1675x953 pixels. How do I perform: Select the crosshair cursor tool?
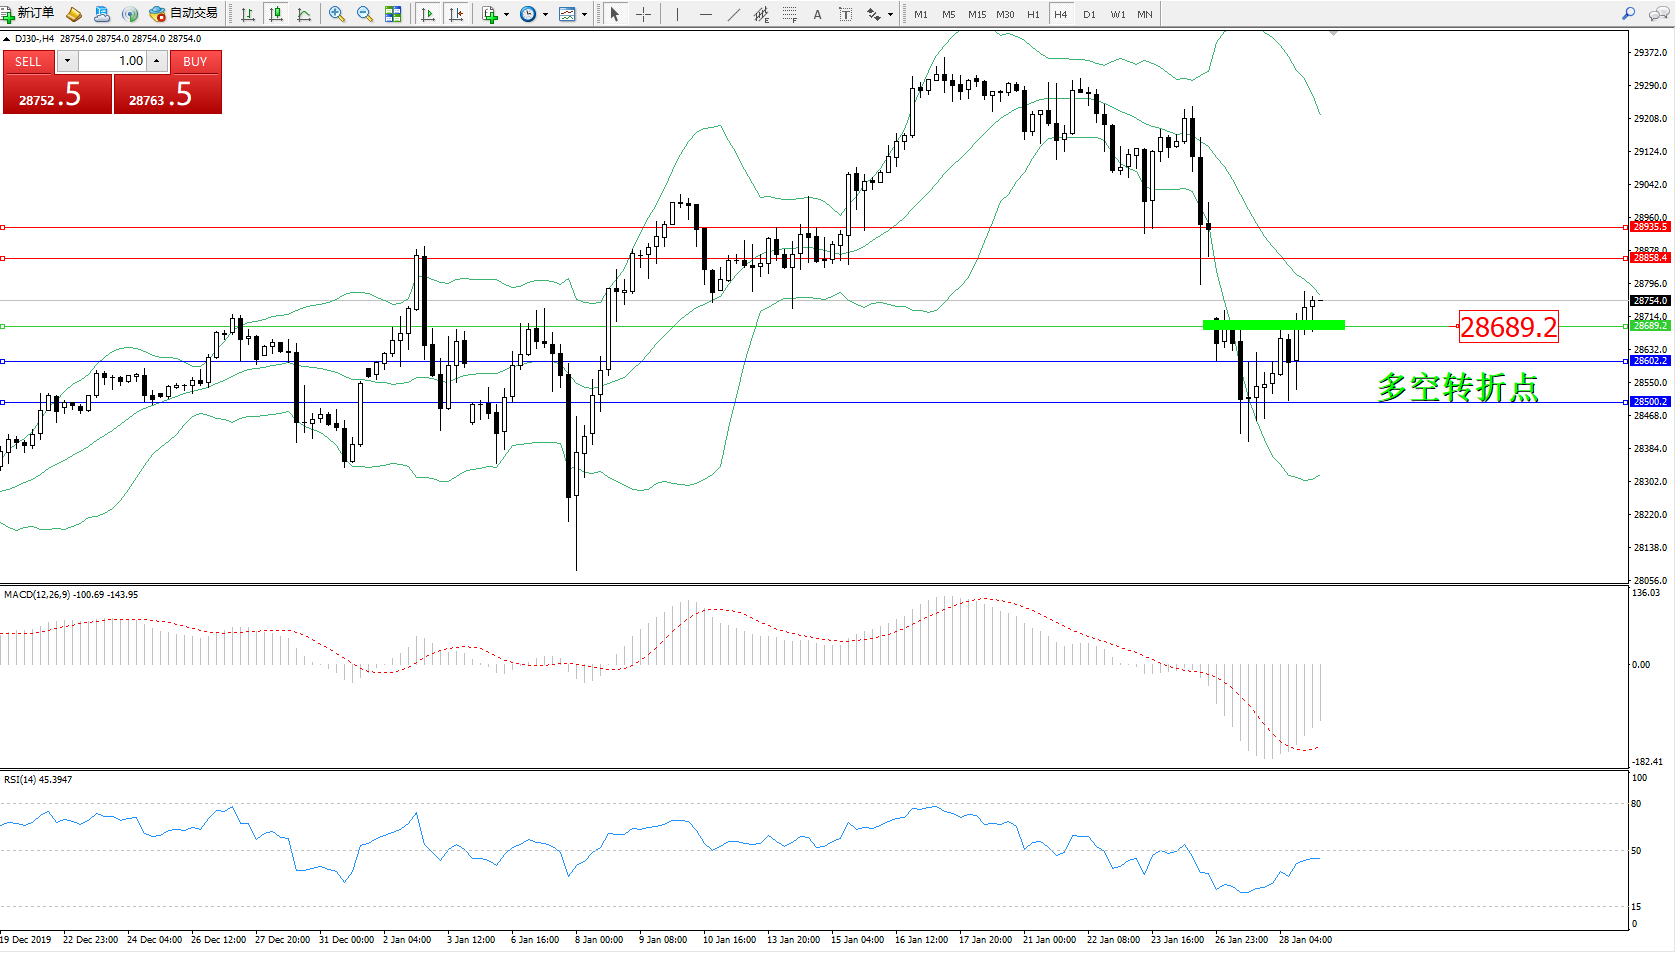coord(643,14)
